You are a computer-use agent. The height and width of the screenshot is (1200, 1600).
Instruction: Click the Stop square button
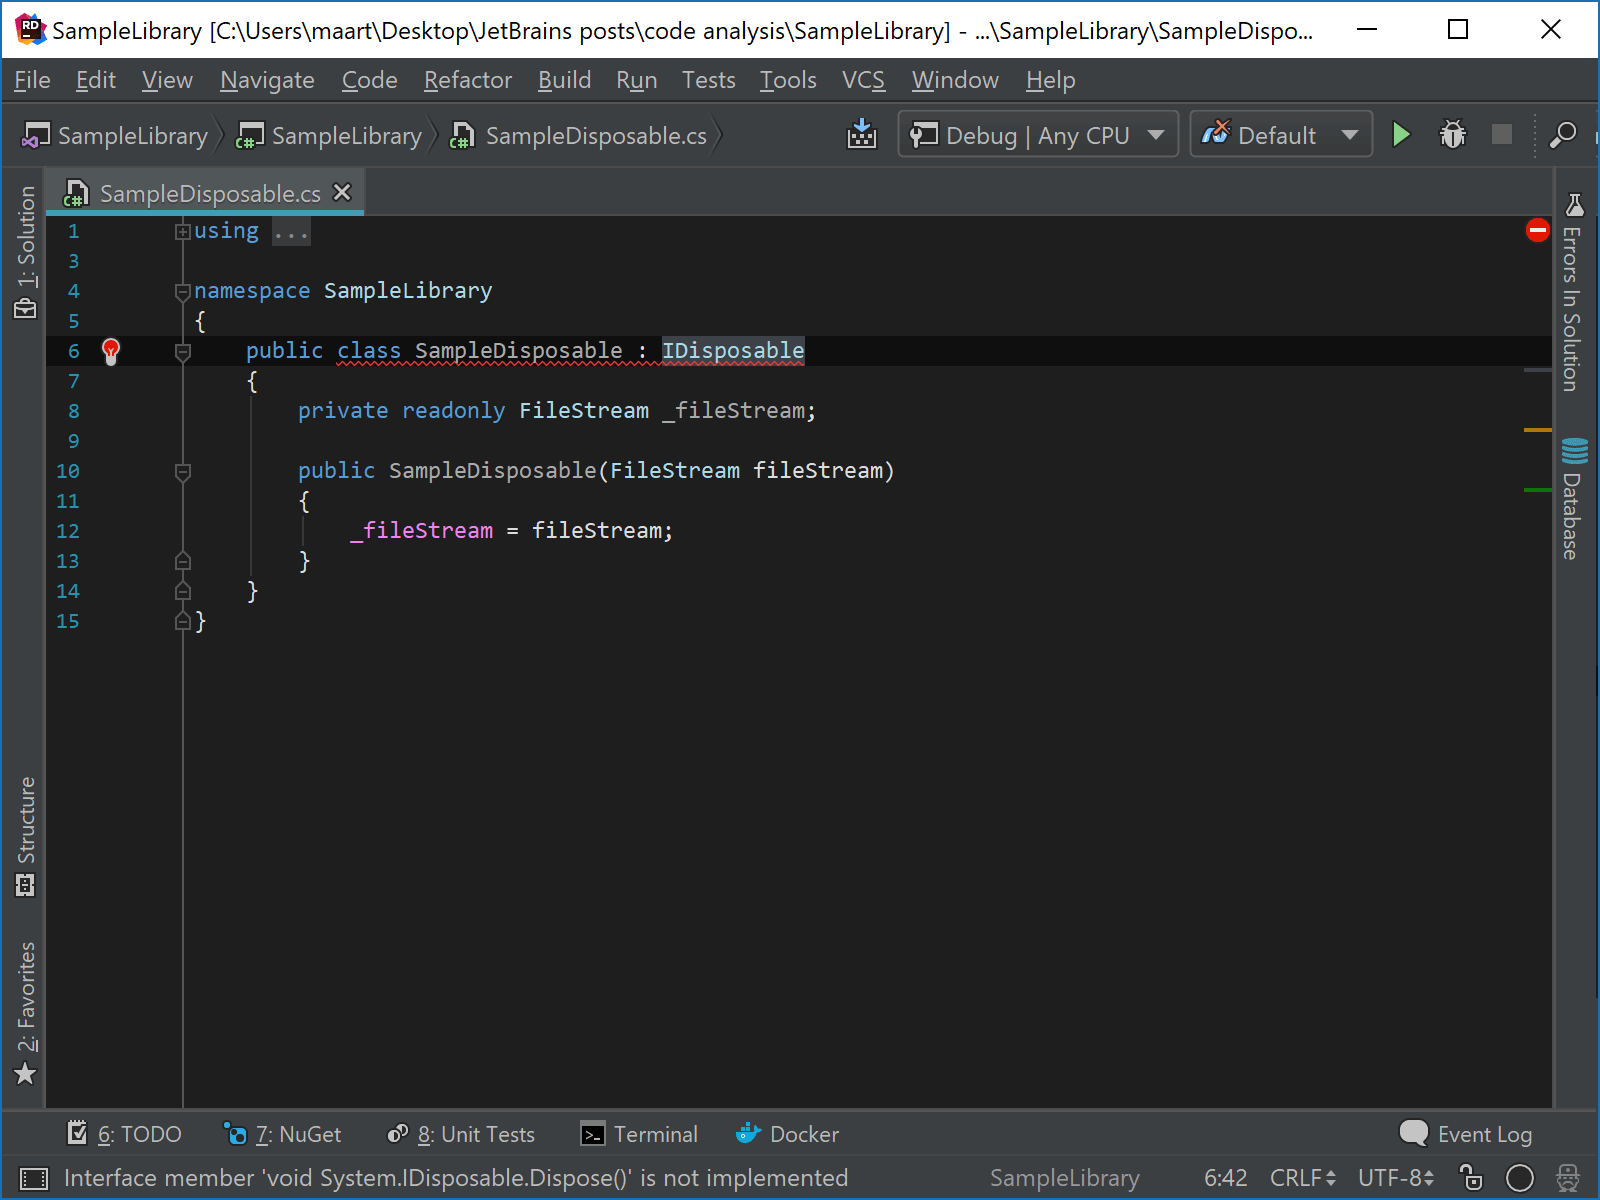(1502, 134)
